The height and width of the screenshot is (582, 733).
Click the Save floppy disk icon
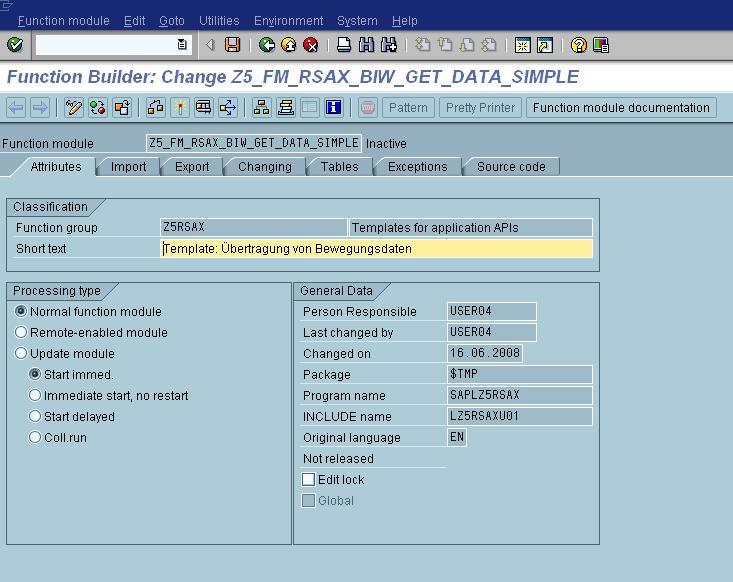click(x=232, y=45)
